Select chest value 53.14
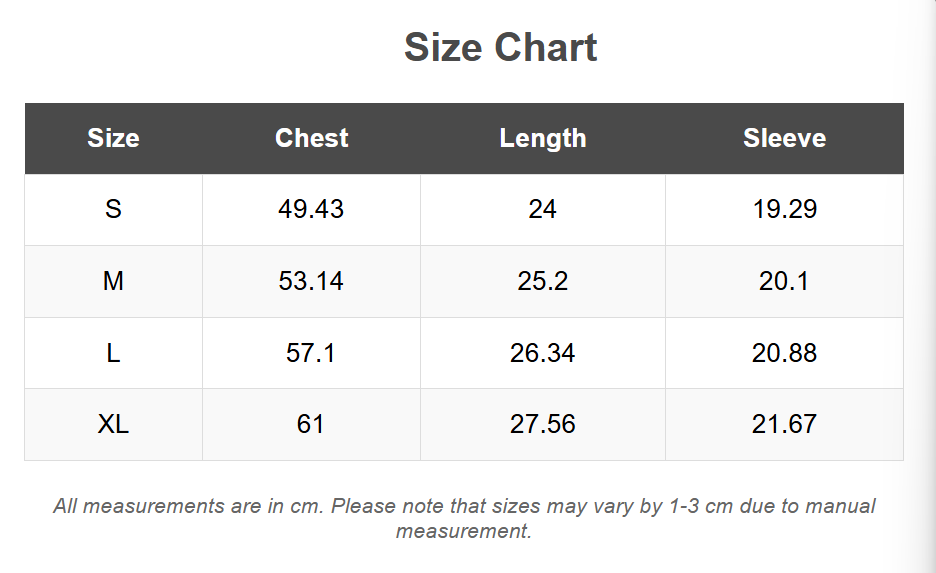This screenshot has height=573, width=936. click(x=311, y=281)
